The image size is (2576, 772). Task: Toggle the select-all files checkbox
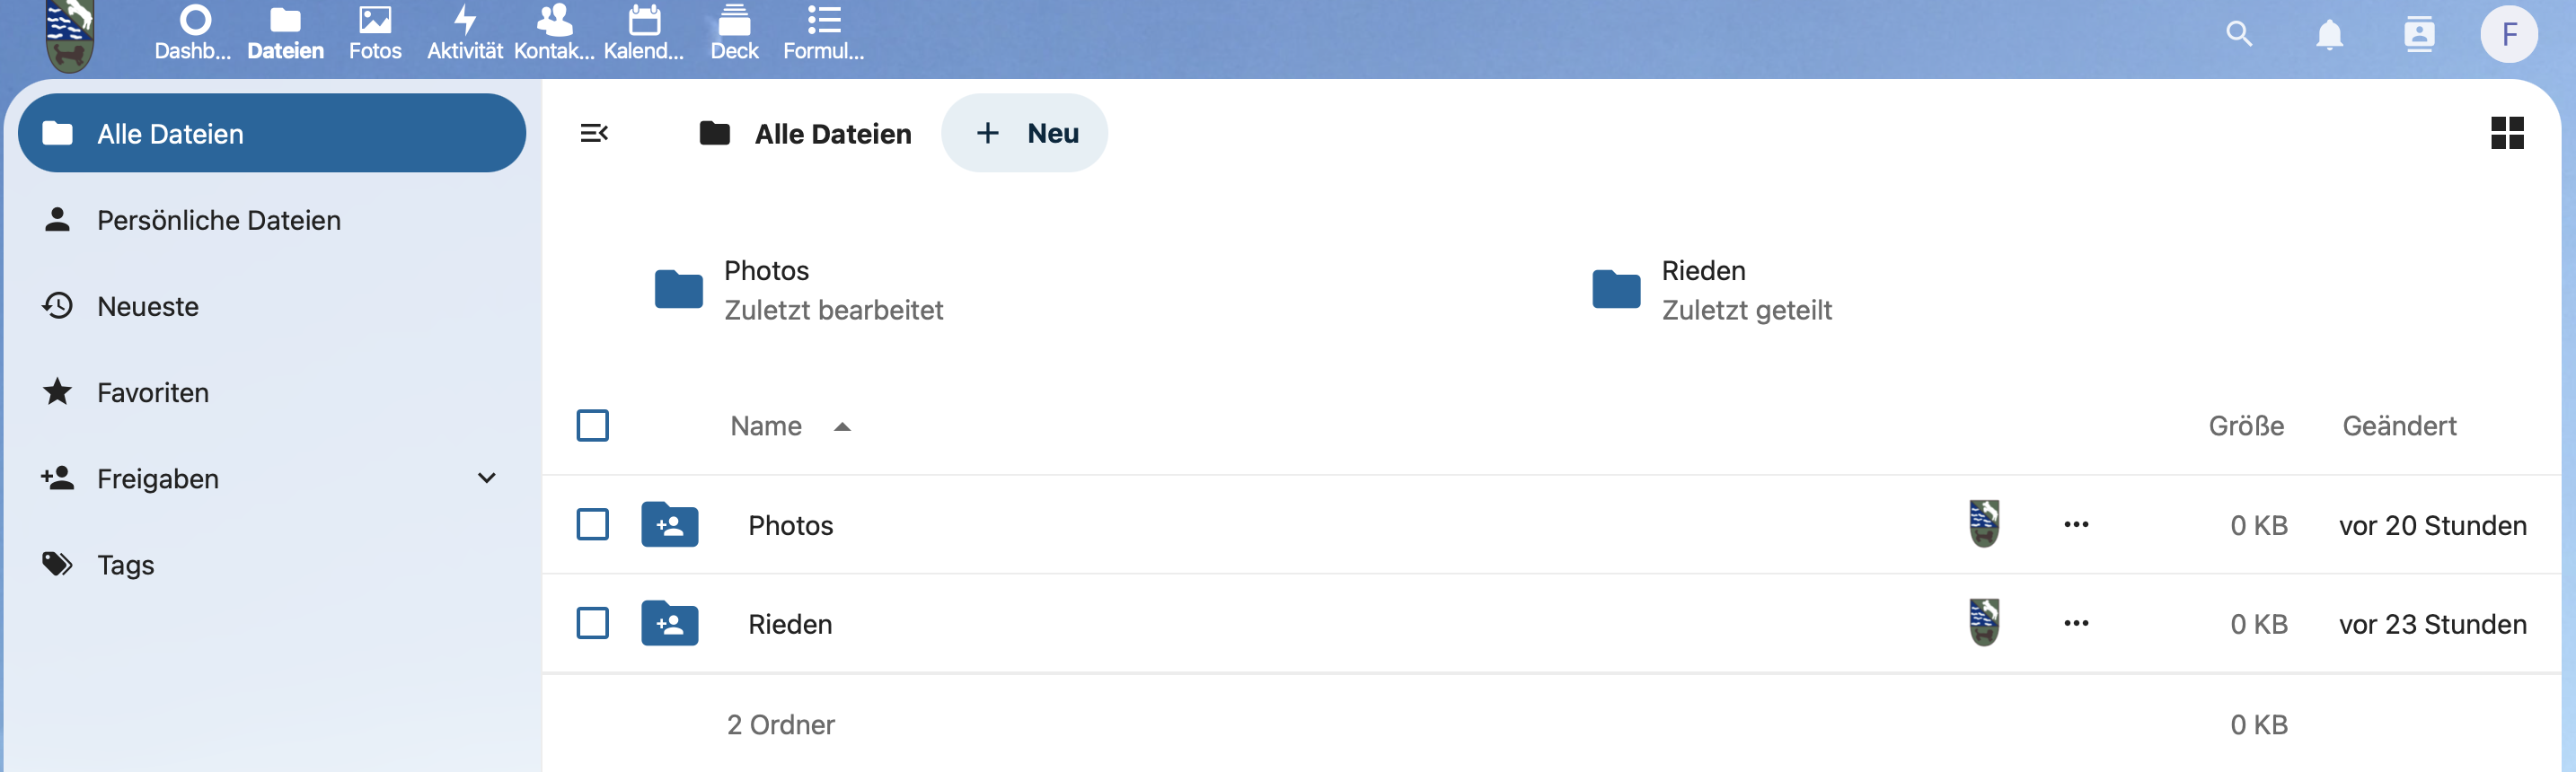[x=593, y=426]
